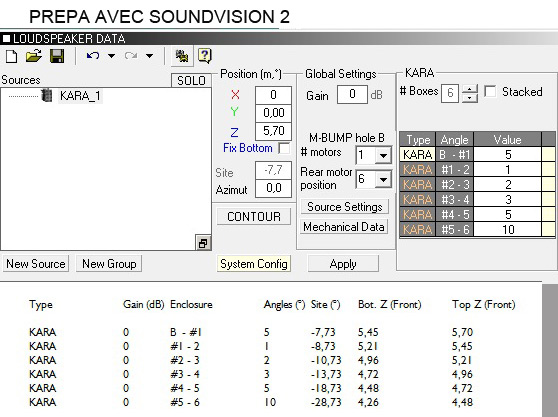Click the LOUDSPEAKER DATA title bar
This screenshot has width=558, height=417.
point(279,38)
